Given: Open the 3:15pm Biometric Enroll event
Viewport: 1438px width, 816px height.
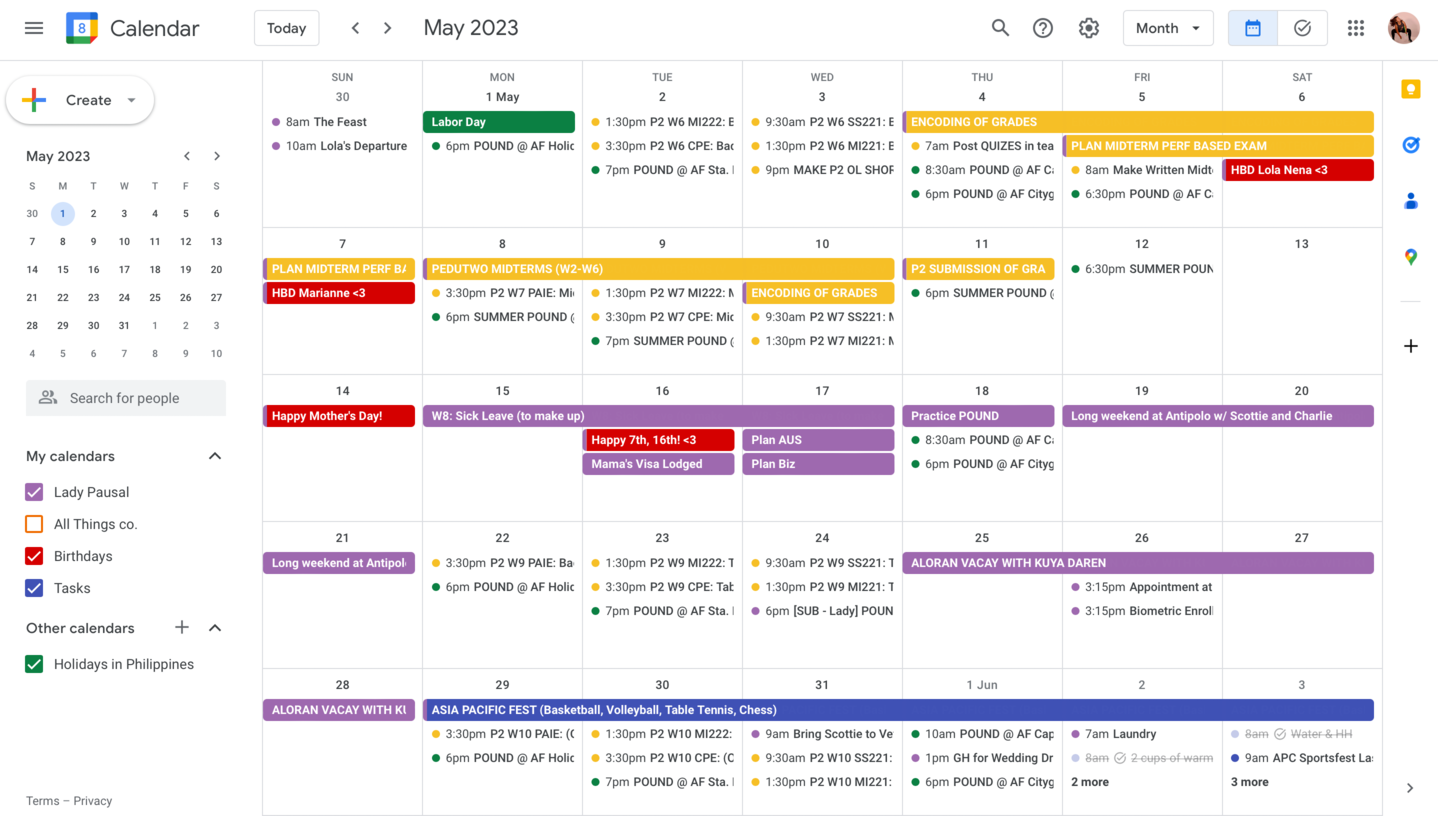Looking at the screenshot, I should [x=1138, y=611].
